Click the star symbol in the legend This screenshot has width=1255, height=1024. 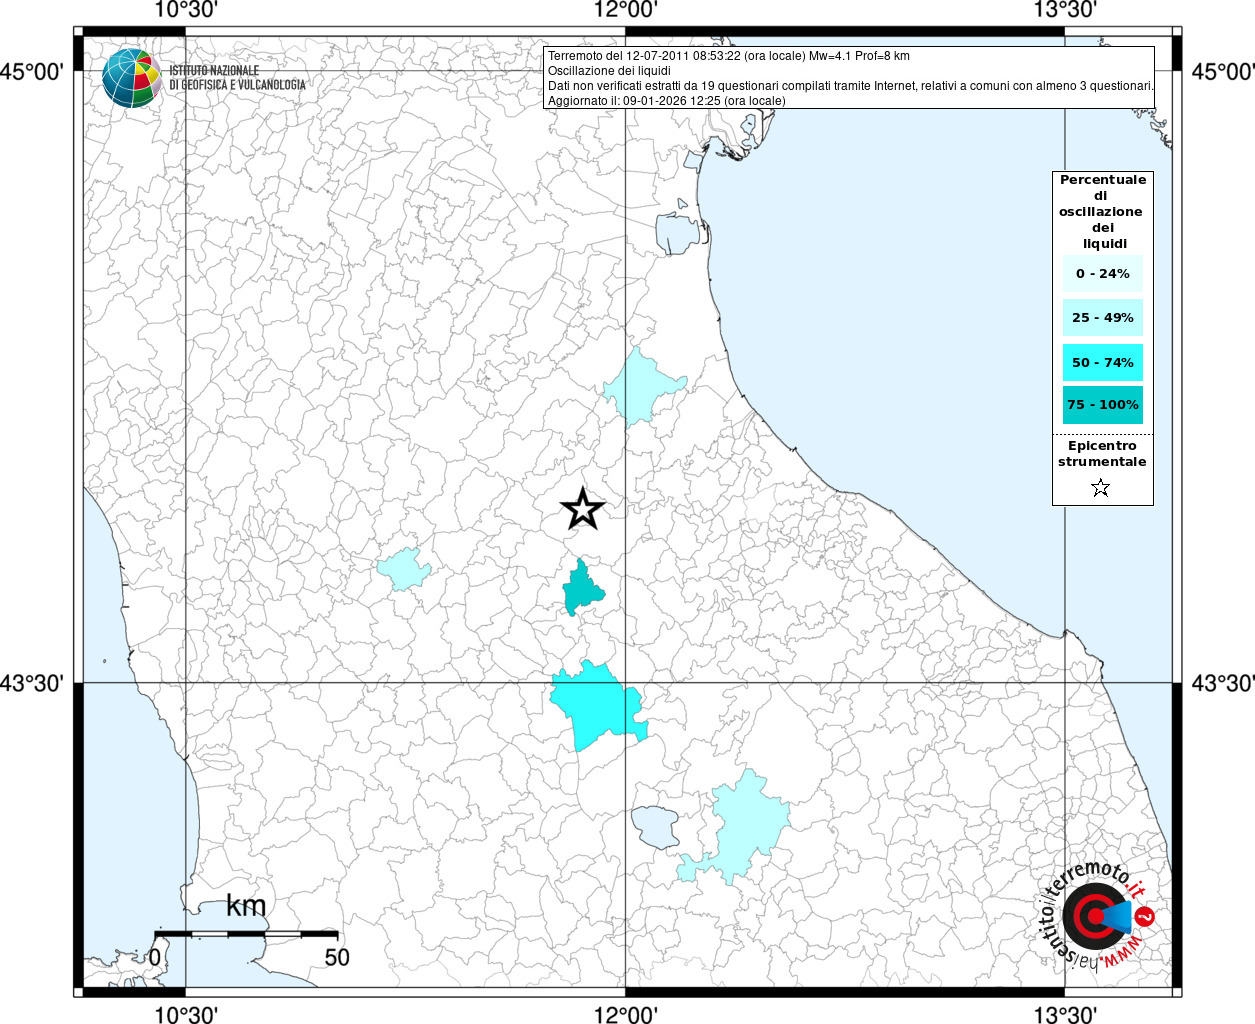coord(1101,488)
